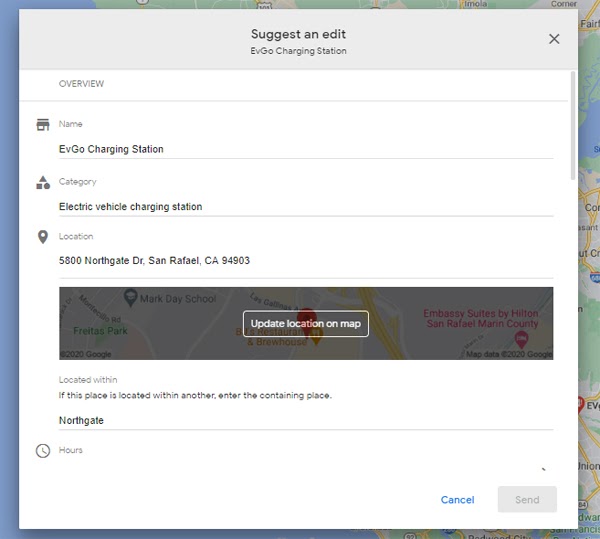Click the shapes icon beside Category

click(x=43, y=183)
